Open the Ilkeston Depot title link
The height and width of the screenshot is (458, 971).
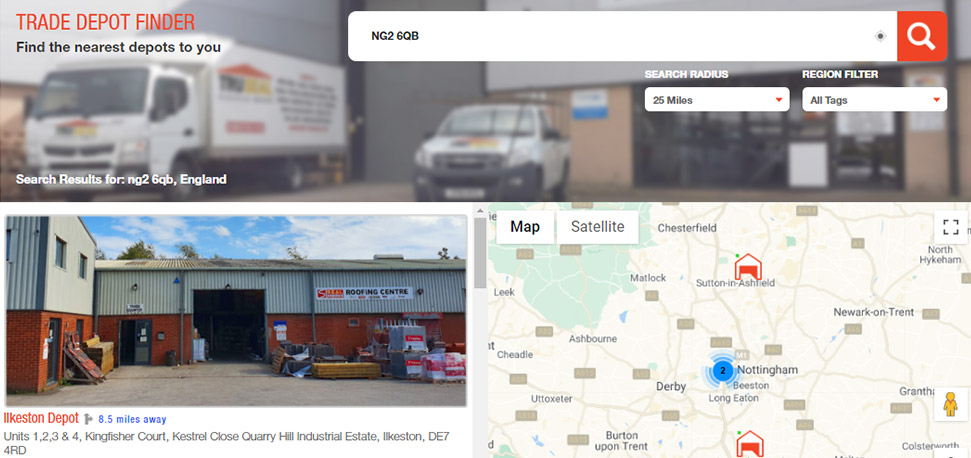[41, 418]
